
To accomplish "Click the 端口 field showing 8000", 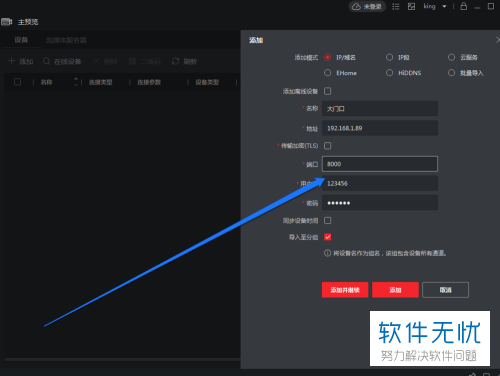I will coord(380,164).
